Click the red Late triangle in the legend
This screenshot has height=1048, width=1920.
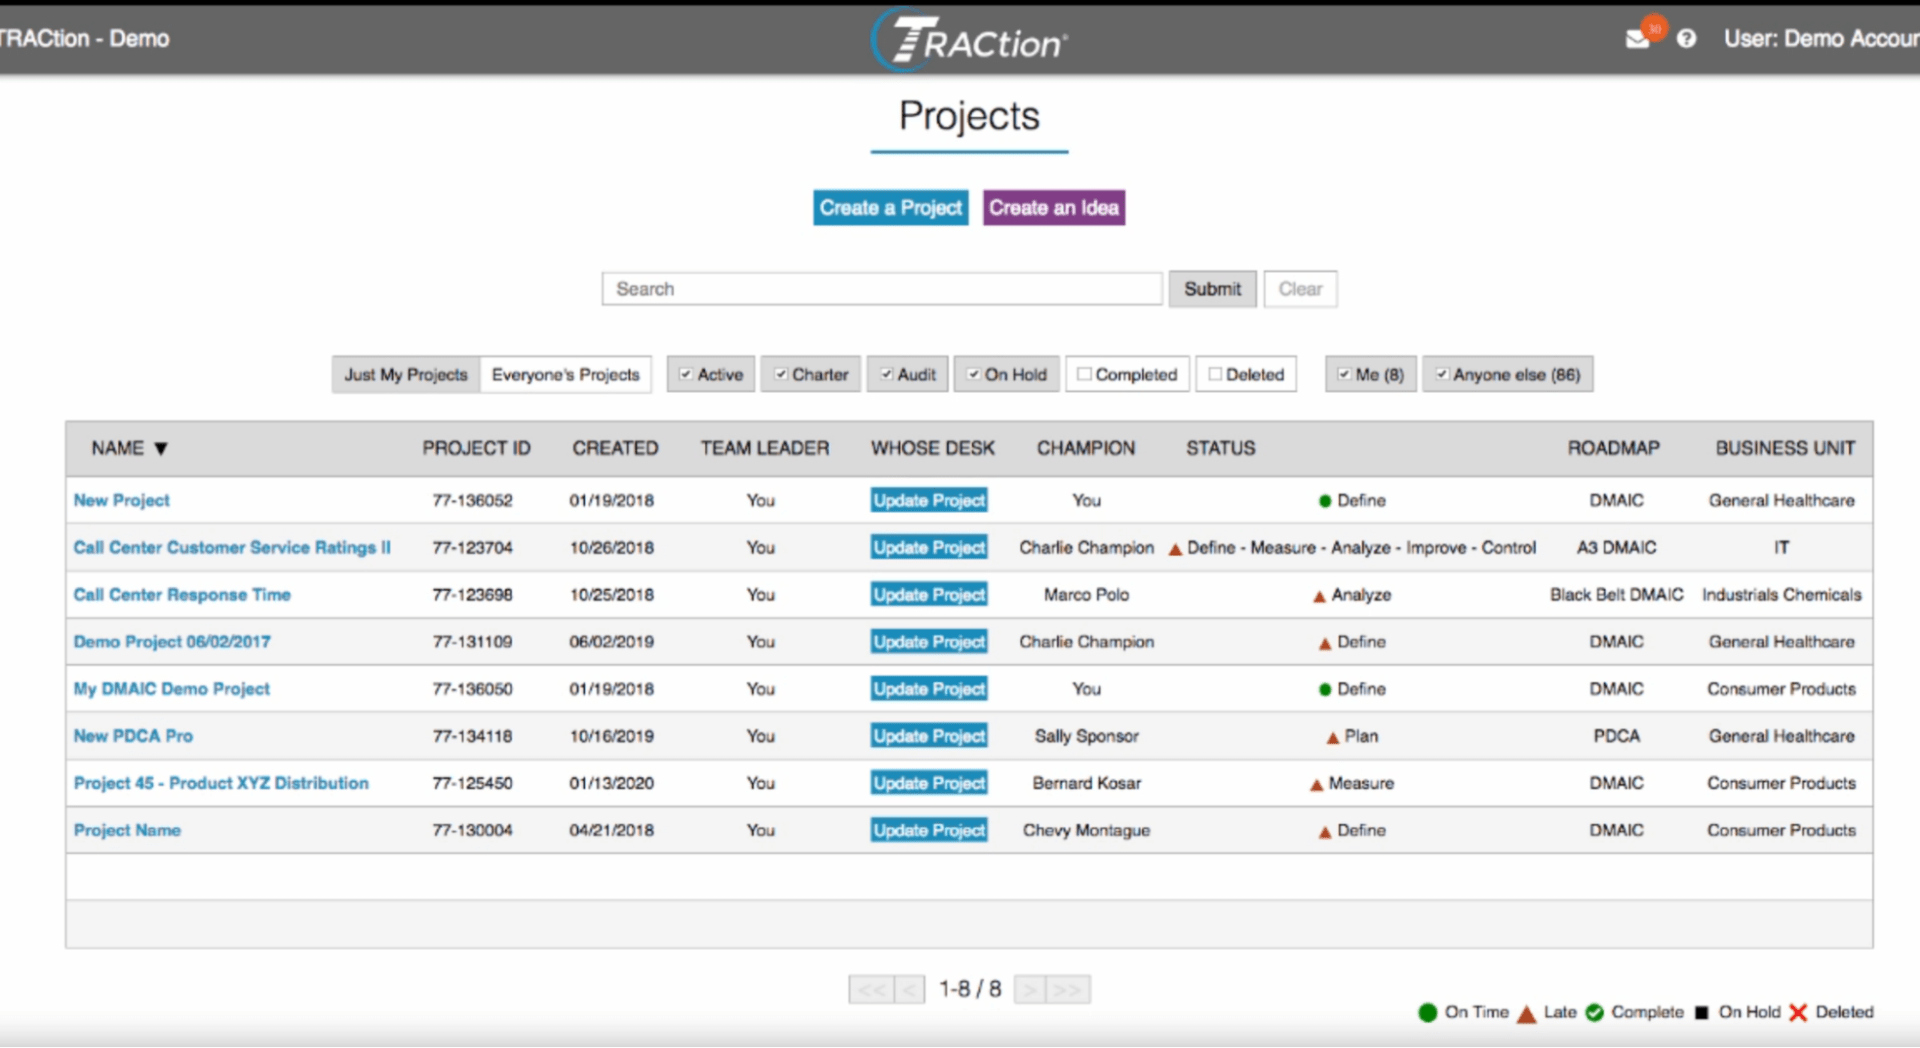point(1525,1012)
